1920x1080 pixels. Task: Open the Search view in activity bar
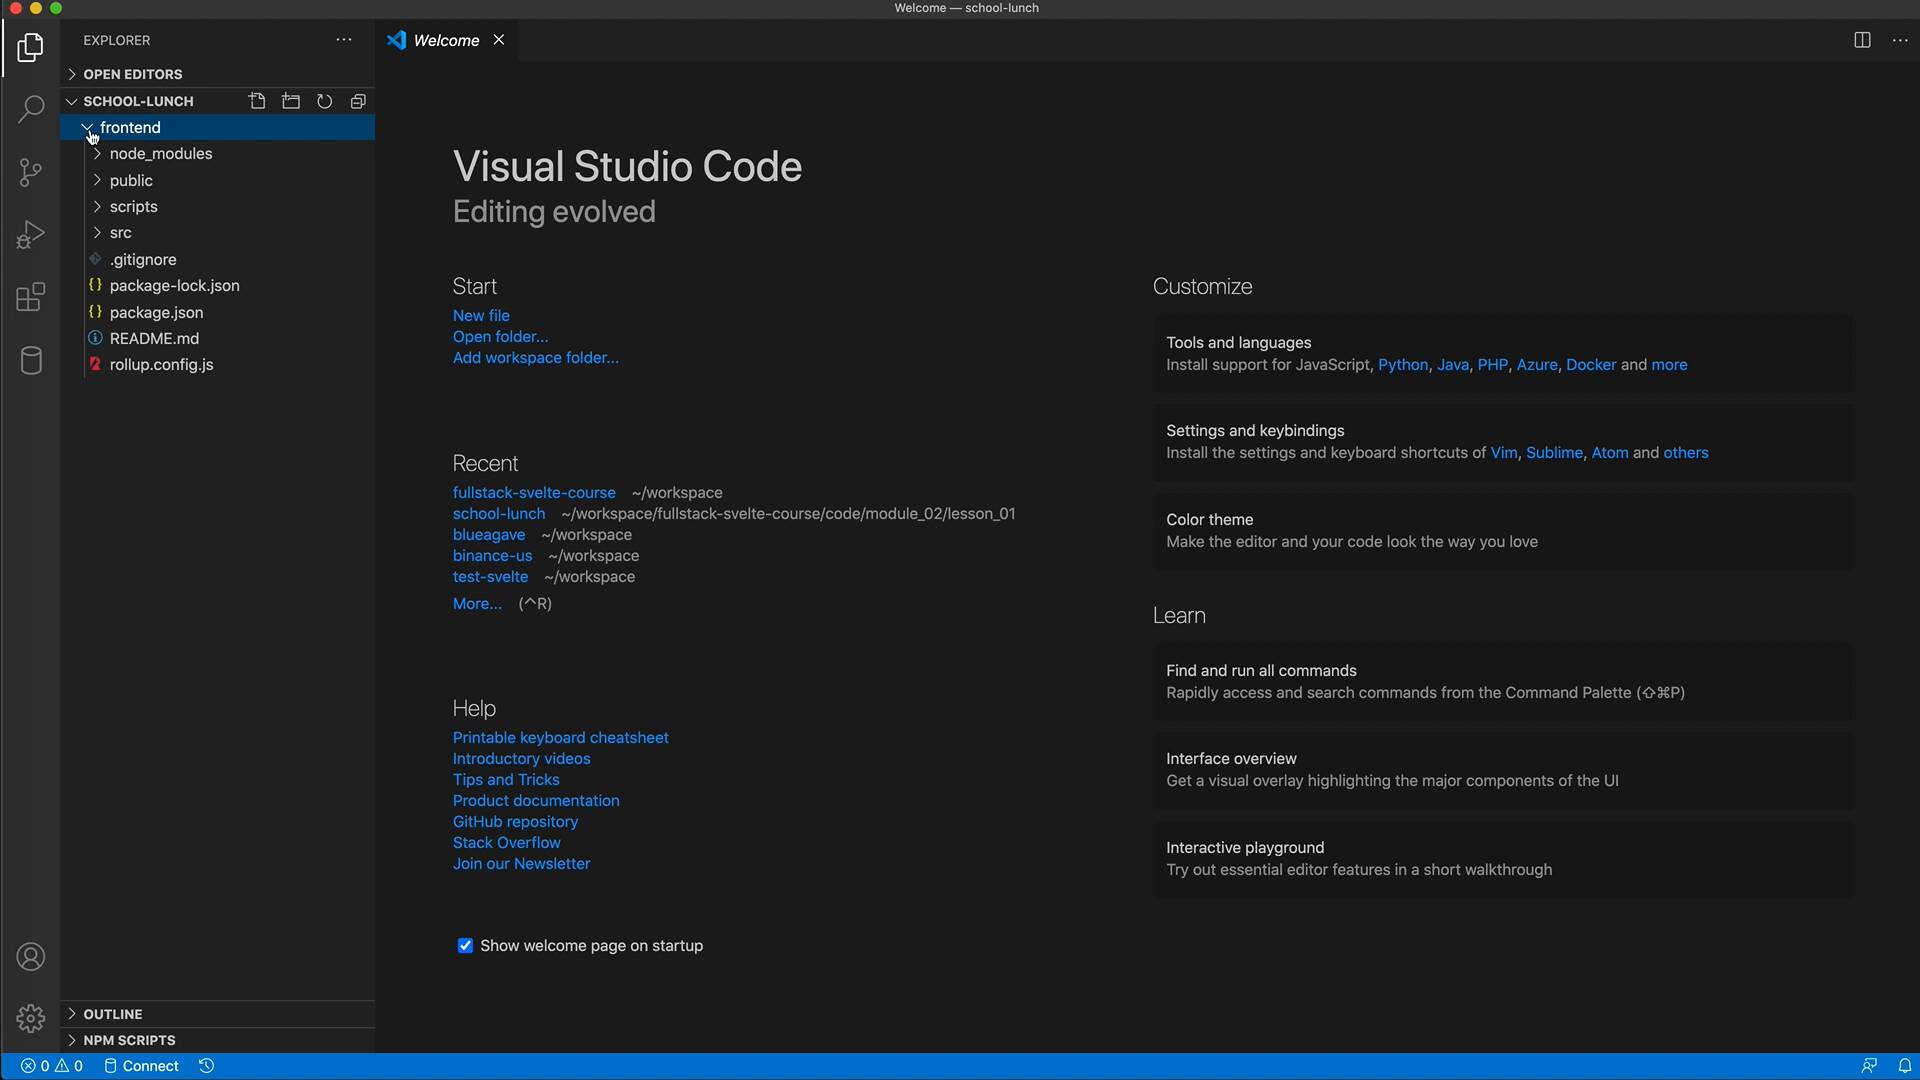click(x=30, y=109)
